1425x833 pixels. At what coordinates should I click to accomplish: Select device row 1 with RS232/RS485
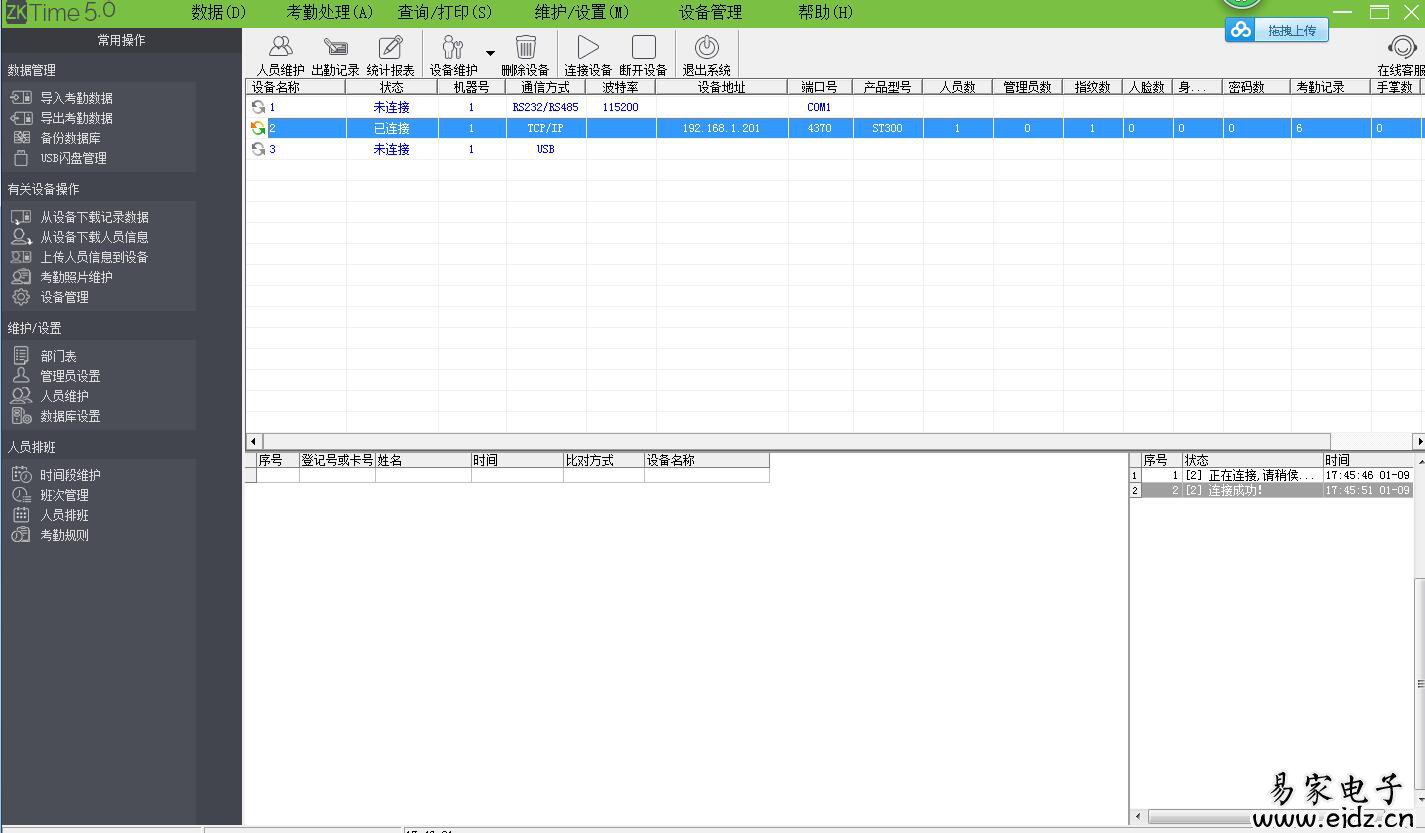833,107
